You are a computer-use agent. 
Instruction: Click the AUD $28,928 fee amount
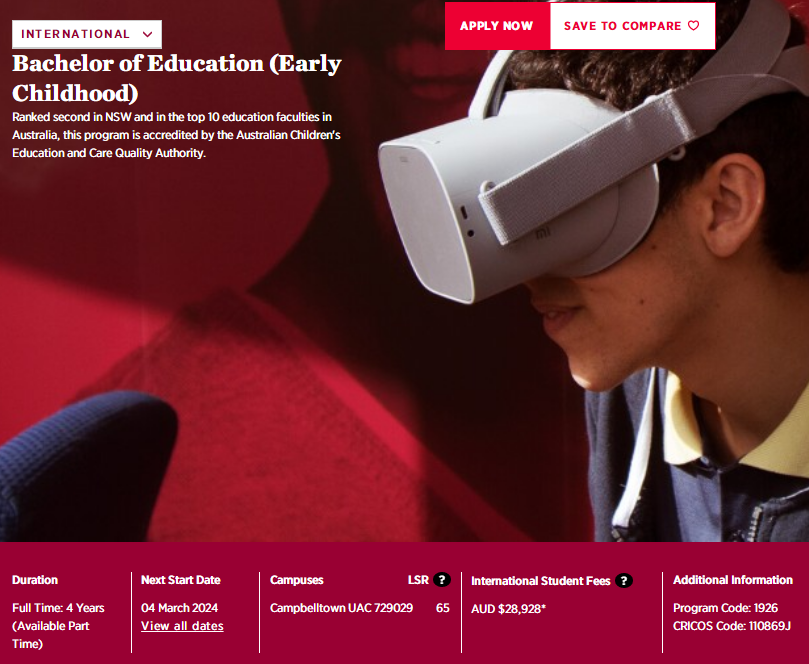(x=508, y=609)
